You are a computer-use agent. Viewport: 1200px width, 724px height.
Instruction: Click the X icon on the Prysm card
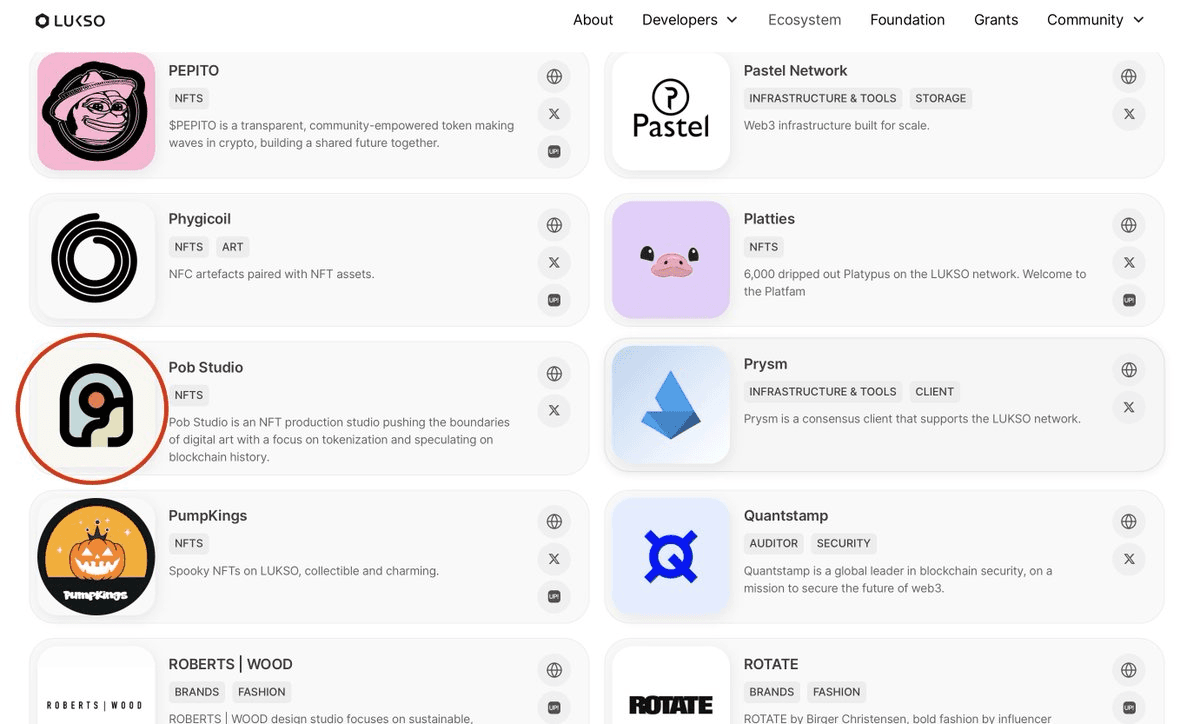pyautogui.click(x=1129, y=407)
